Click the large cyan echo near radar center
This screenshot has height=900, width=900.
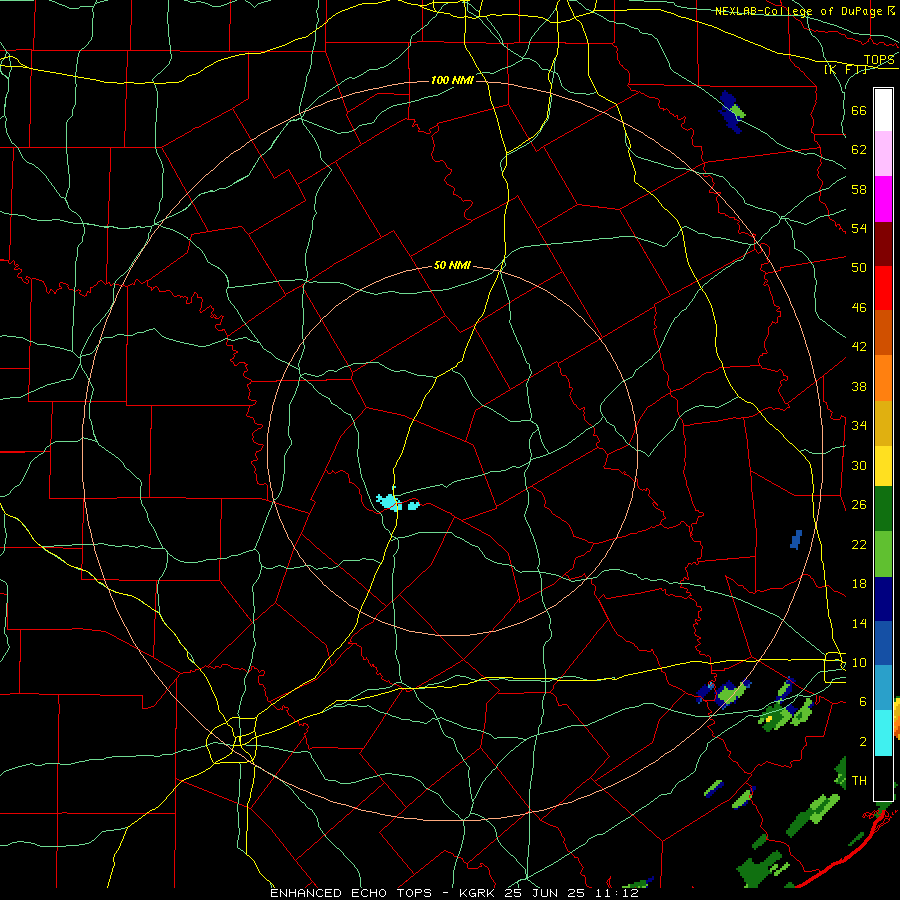(x=389, y=501)
